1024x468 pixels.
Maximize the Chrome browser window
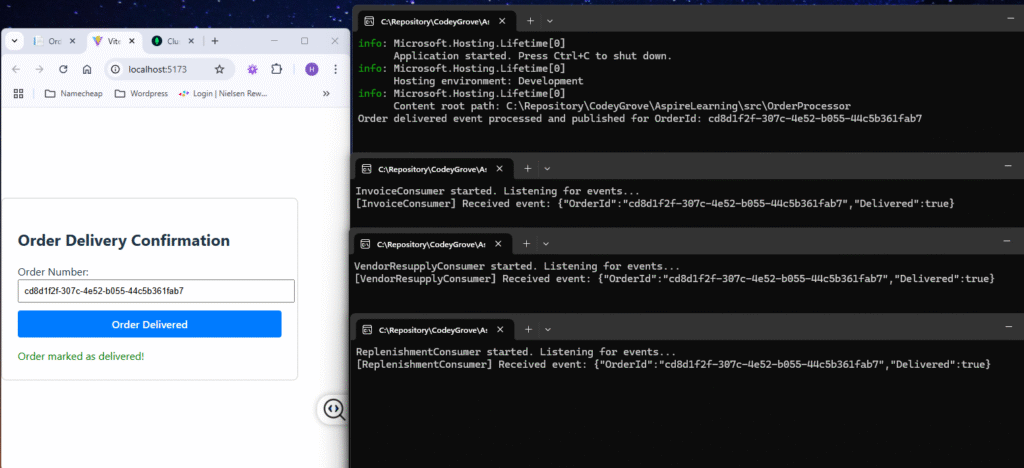(304, 41)
